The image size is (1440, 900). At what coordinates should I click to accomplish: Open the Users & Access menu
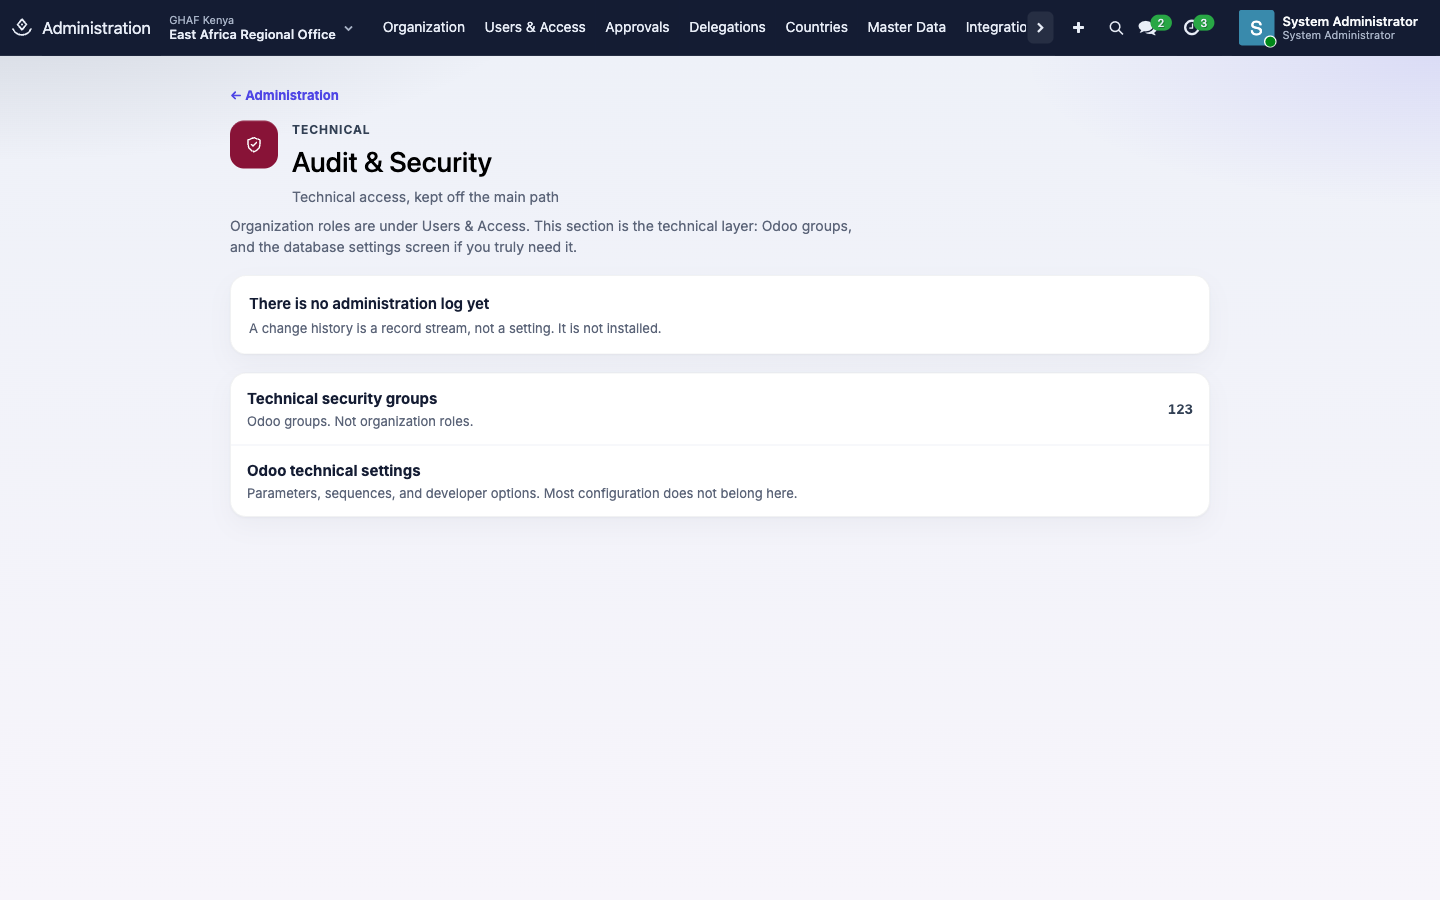(x=535, y=27)
